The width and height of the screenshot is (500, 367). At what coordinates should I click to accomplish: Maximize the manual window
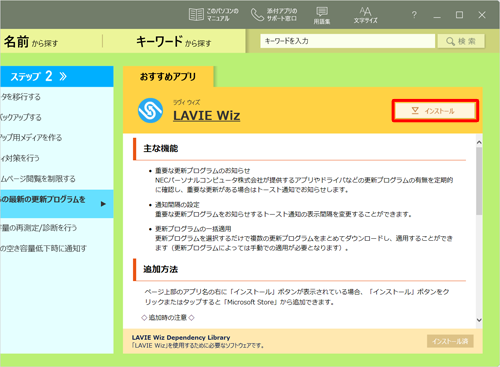coord(459,15)
